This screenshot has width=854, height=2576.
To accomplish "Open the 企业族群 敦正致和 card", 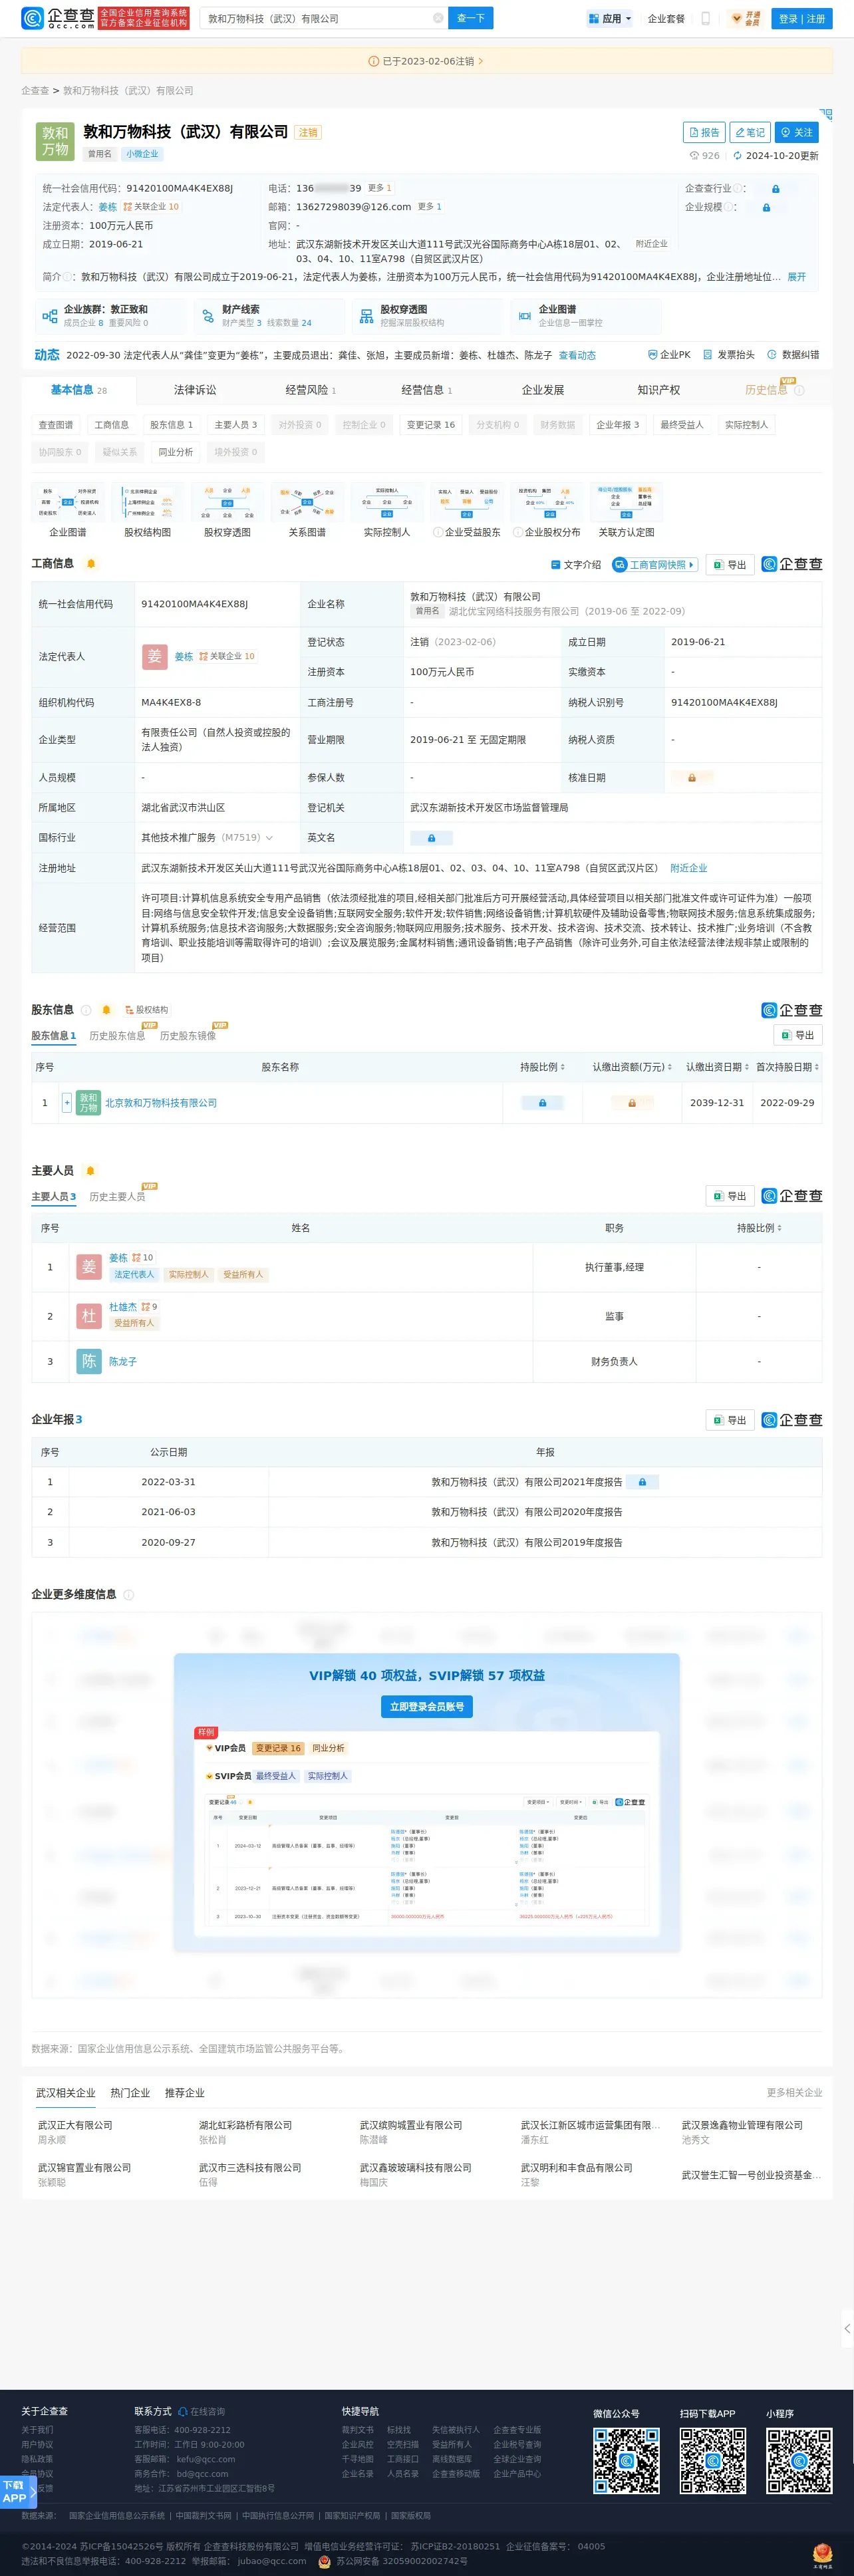I will pos(111,316).
